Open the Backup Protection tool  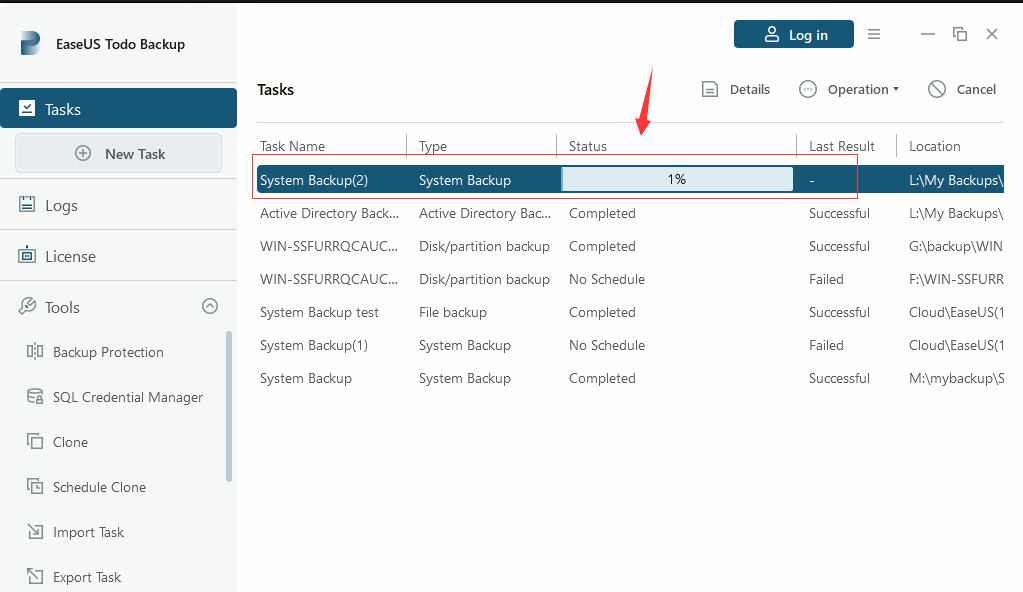[108, 352]
